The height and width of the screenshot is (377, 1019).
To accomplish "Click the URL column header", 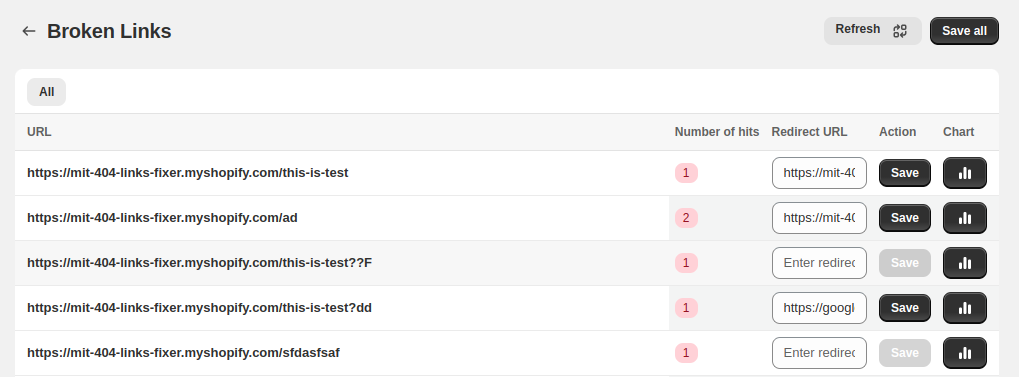I will (x=39, y=132).
